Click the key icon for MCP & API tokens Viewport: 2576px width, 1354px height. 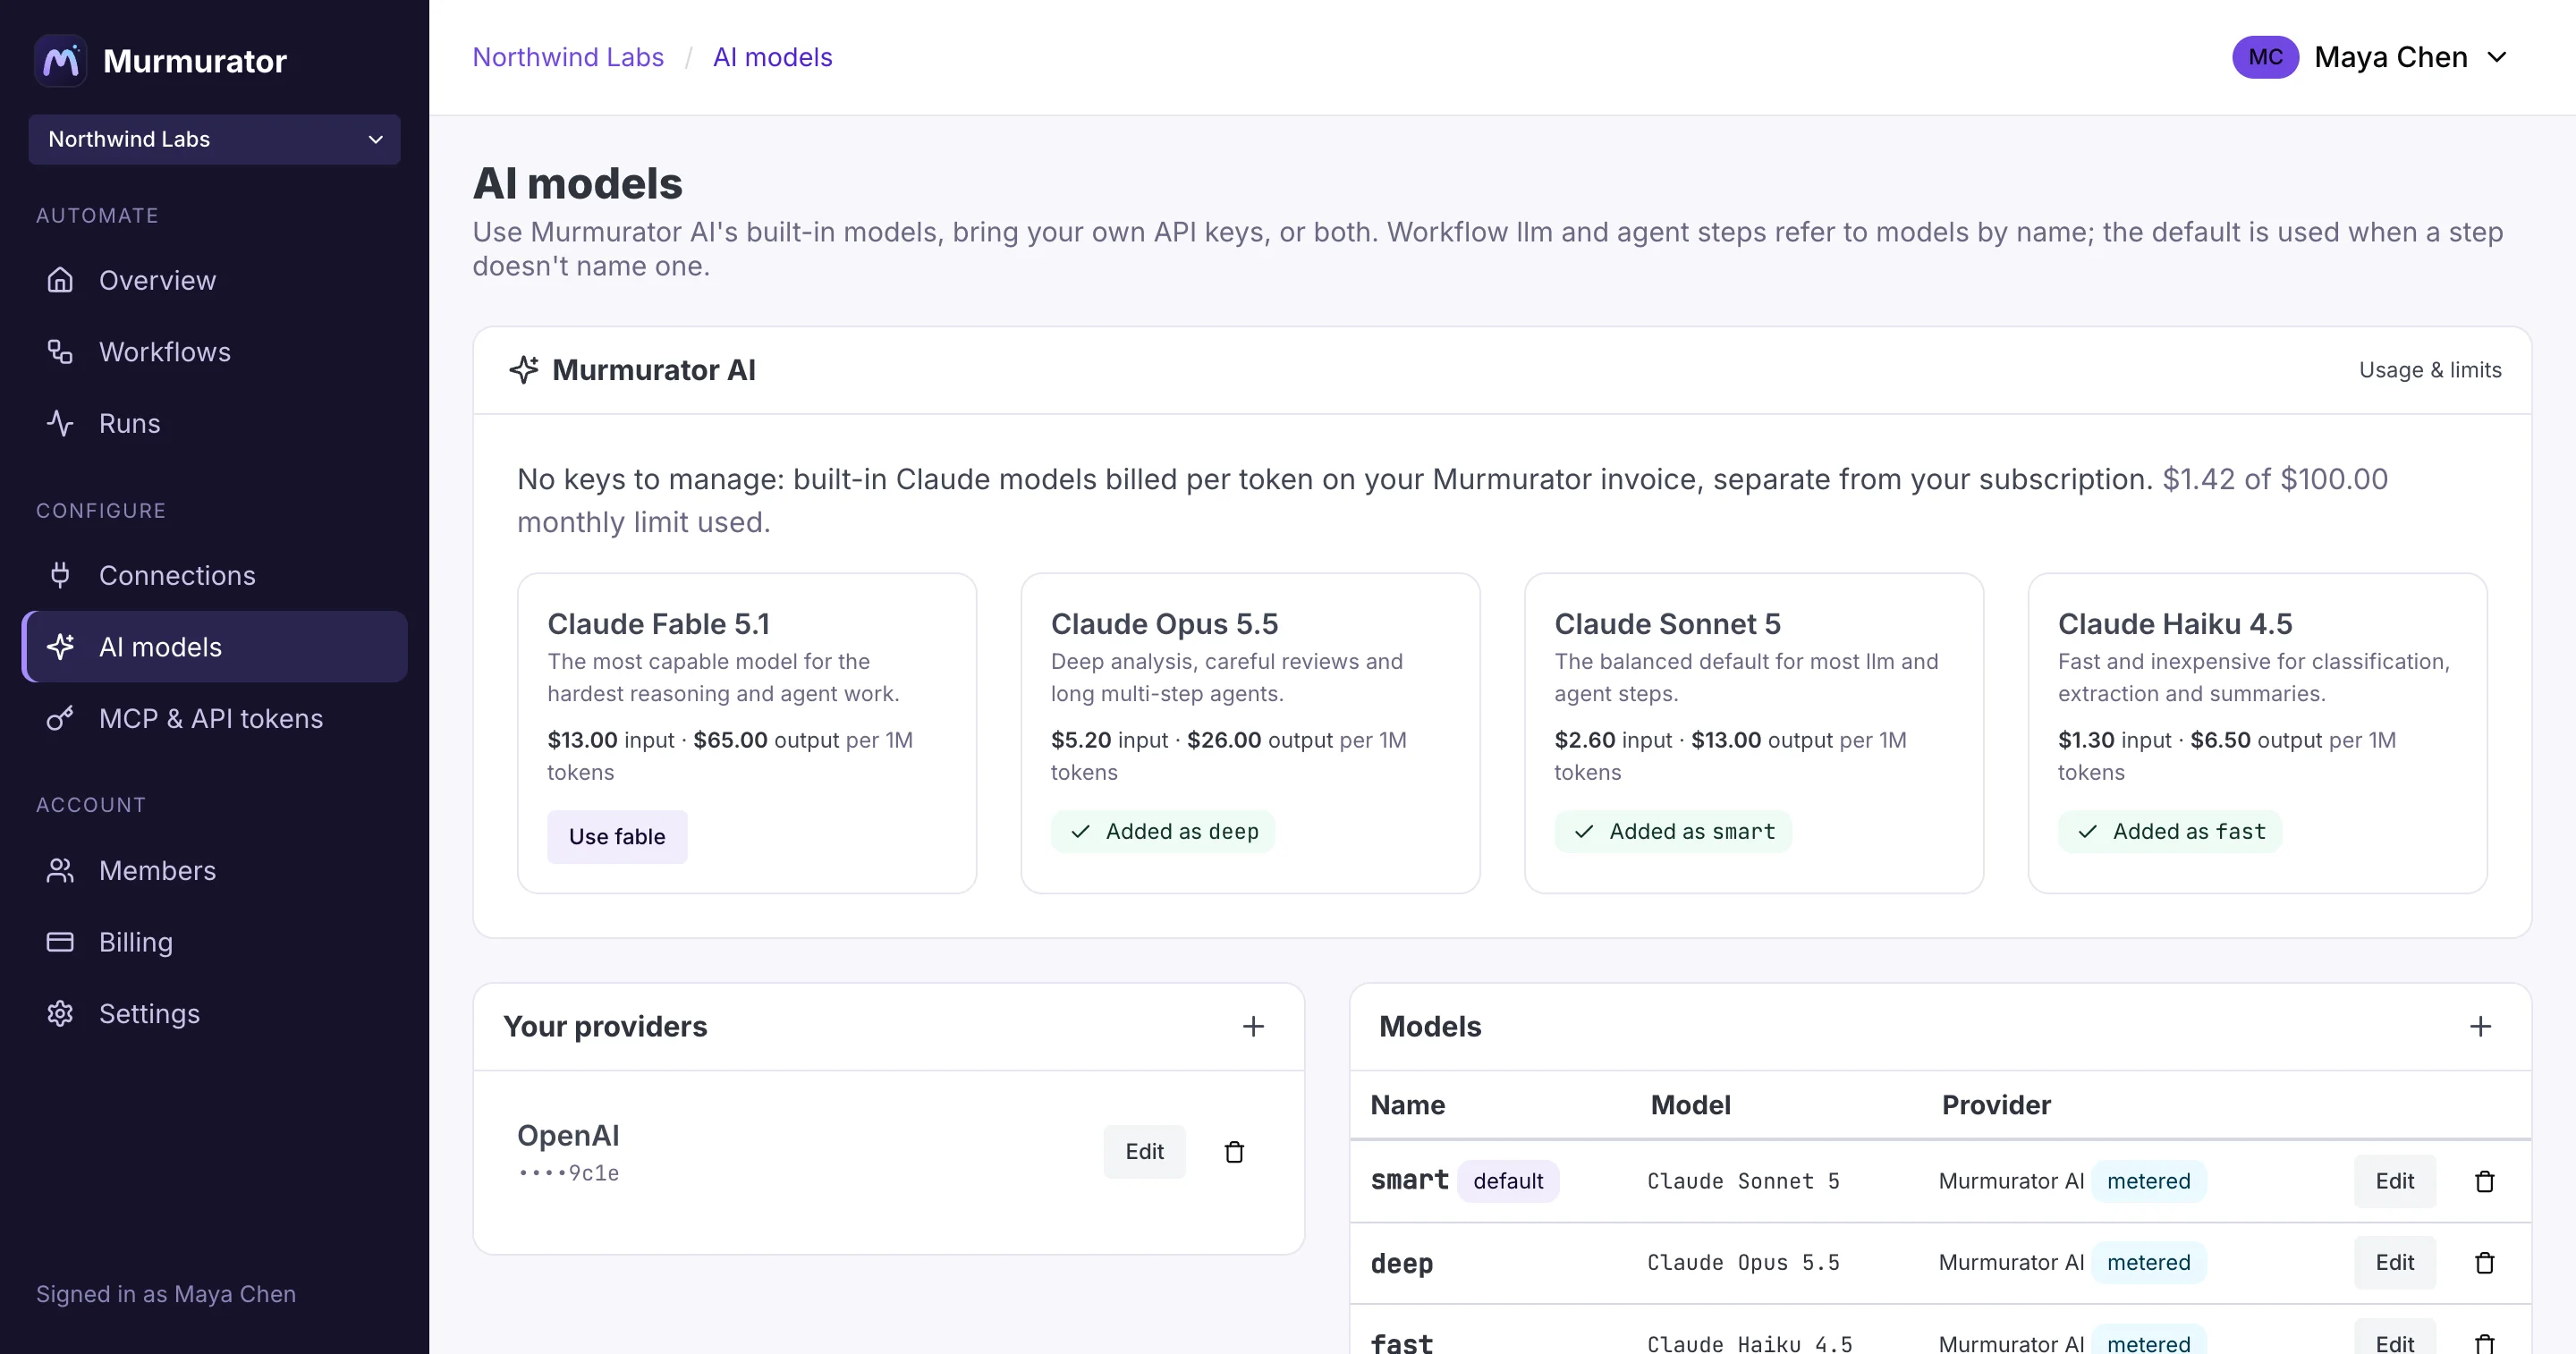click(60, 718)
